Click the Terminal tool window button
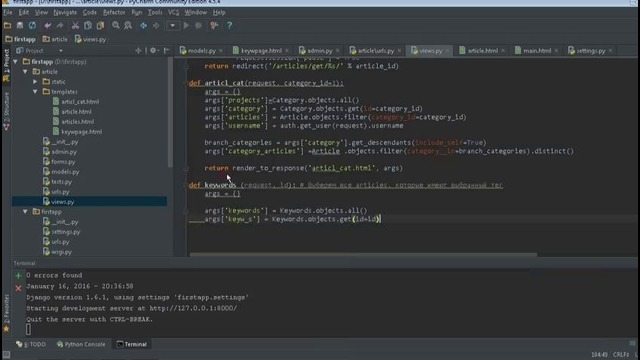The image size is (640, 360). click(x=131, y=344)
